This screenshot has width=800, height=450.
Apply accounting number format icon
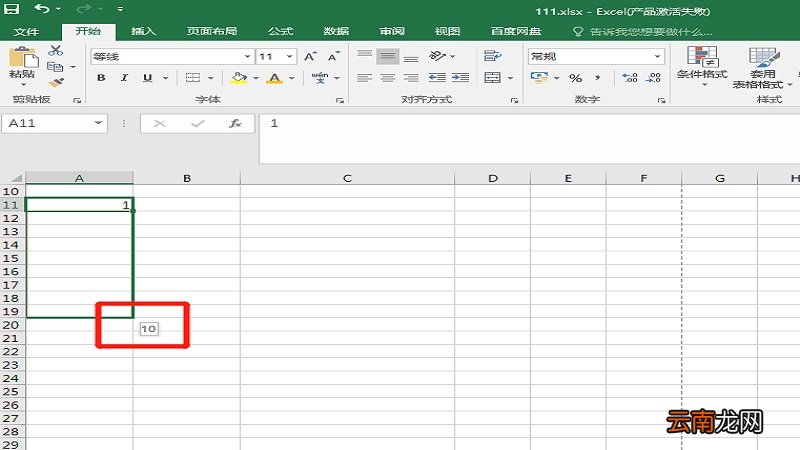pyautogui.click(x=539, y=78)
